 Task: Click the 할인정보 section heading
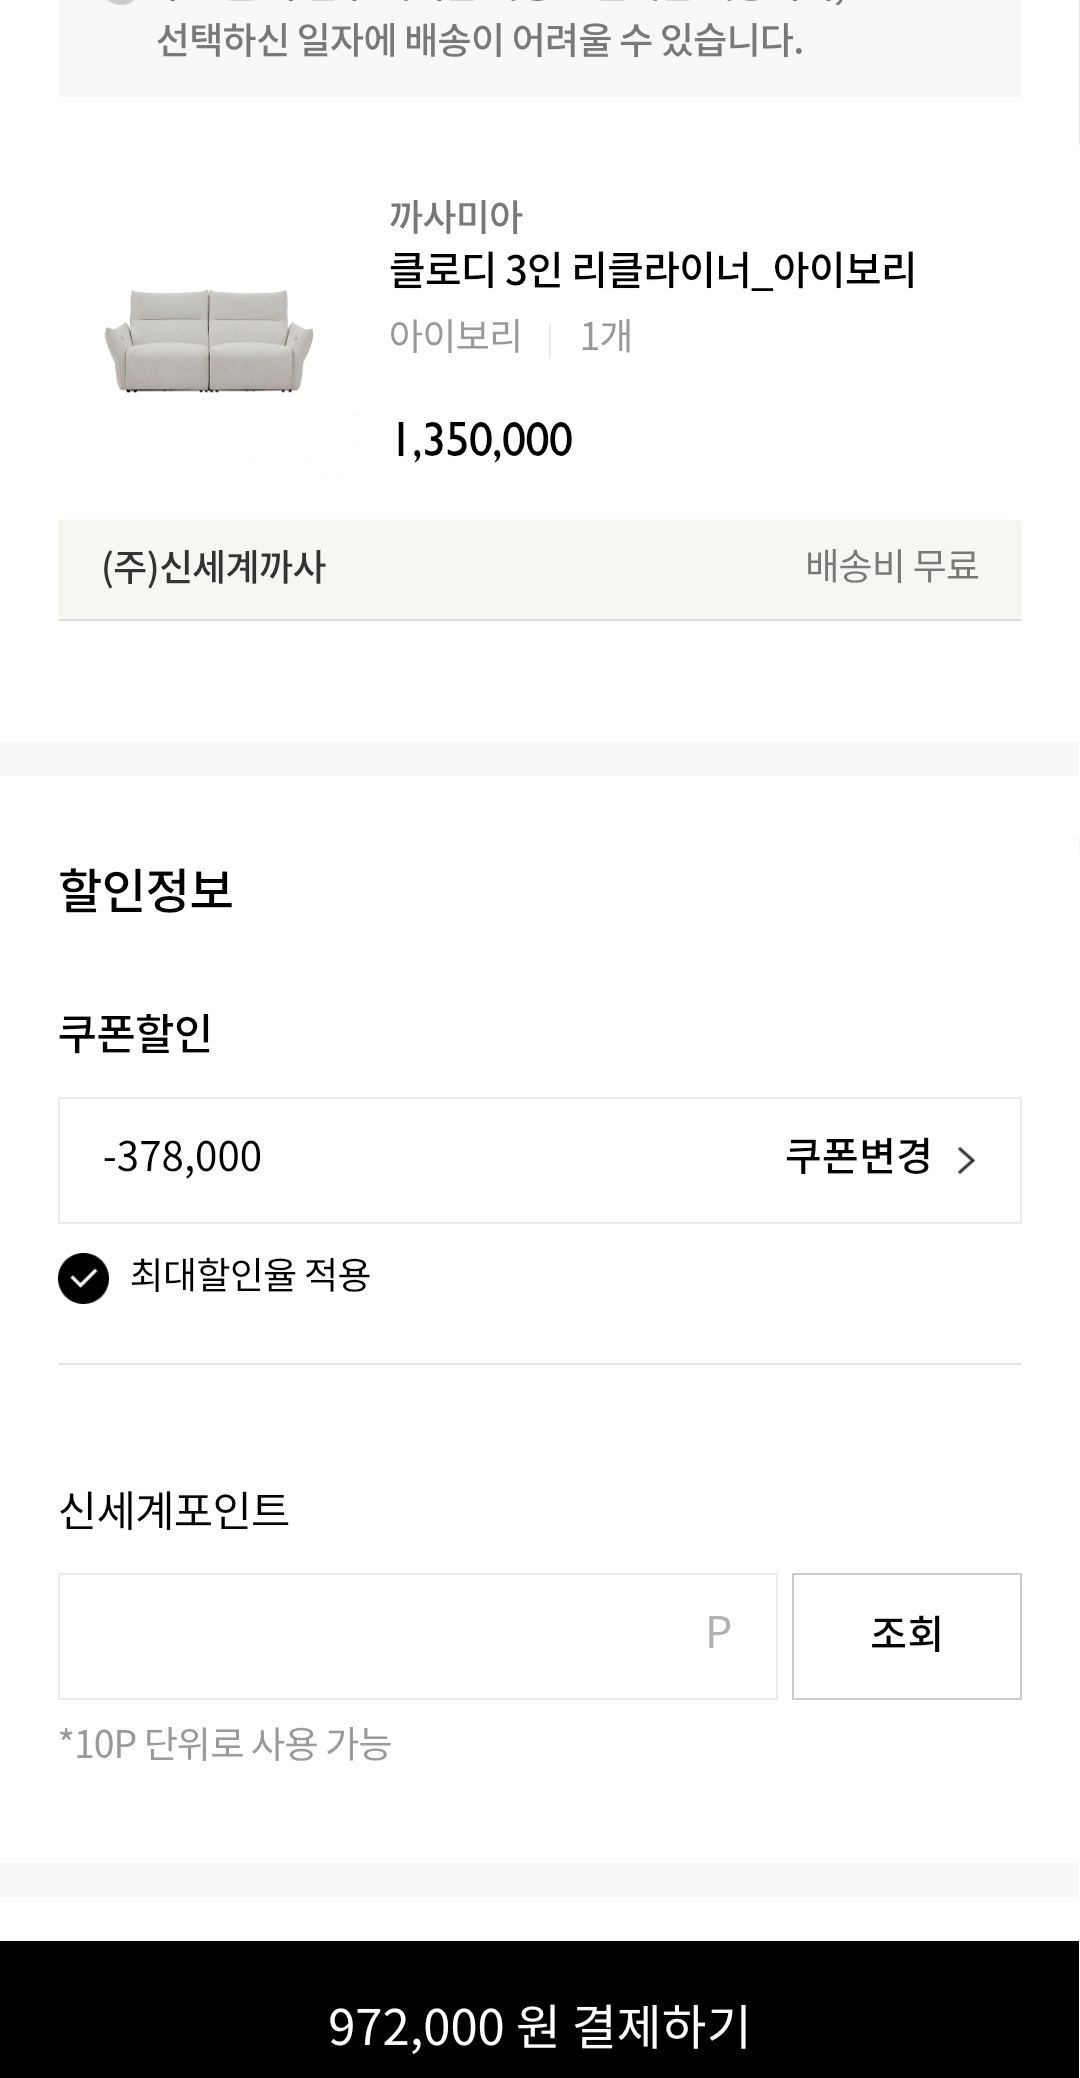146,889
